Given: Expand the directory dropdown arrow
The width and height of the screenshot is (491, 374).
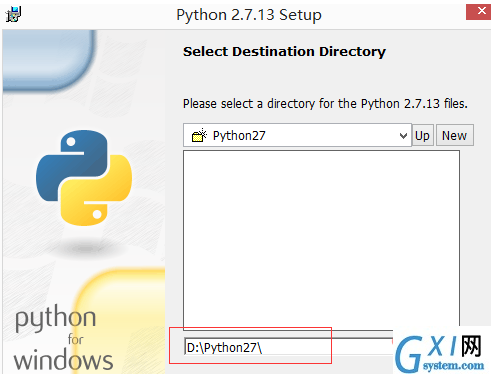Looking at the screenshot, I should tap(403, 136).
